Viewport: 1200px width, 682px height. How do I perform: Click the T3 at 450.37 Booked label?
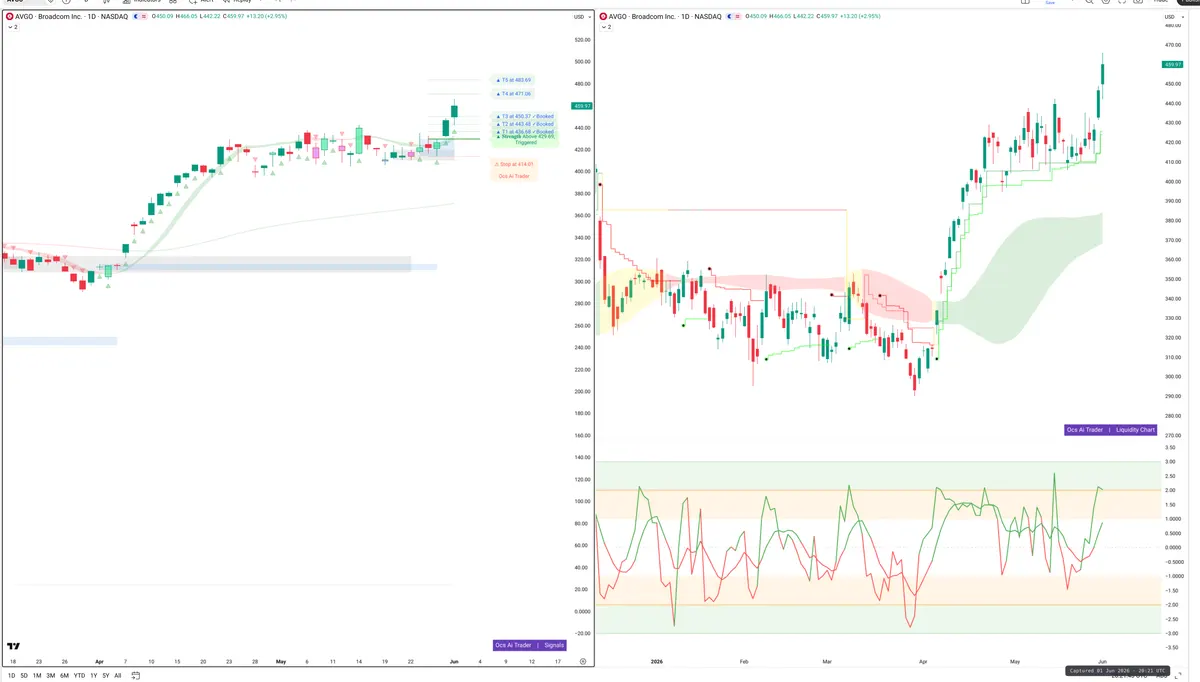tap(525, 116)
